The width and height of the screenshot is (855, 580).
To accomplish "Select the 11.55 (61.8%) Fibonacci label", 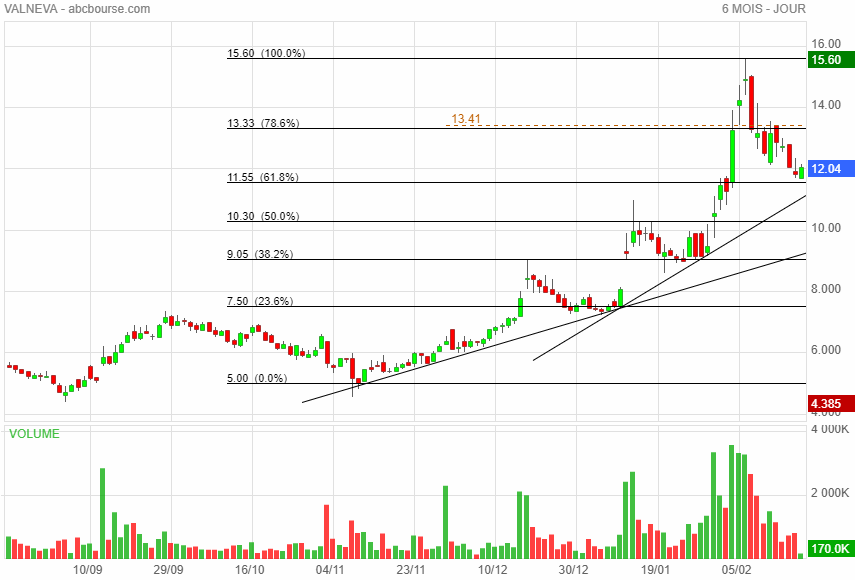I will click(x=263, y=177).
